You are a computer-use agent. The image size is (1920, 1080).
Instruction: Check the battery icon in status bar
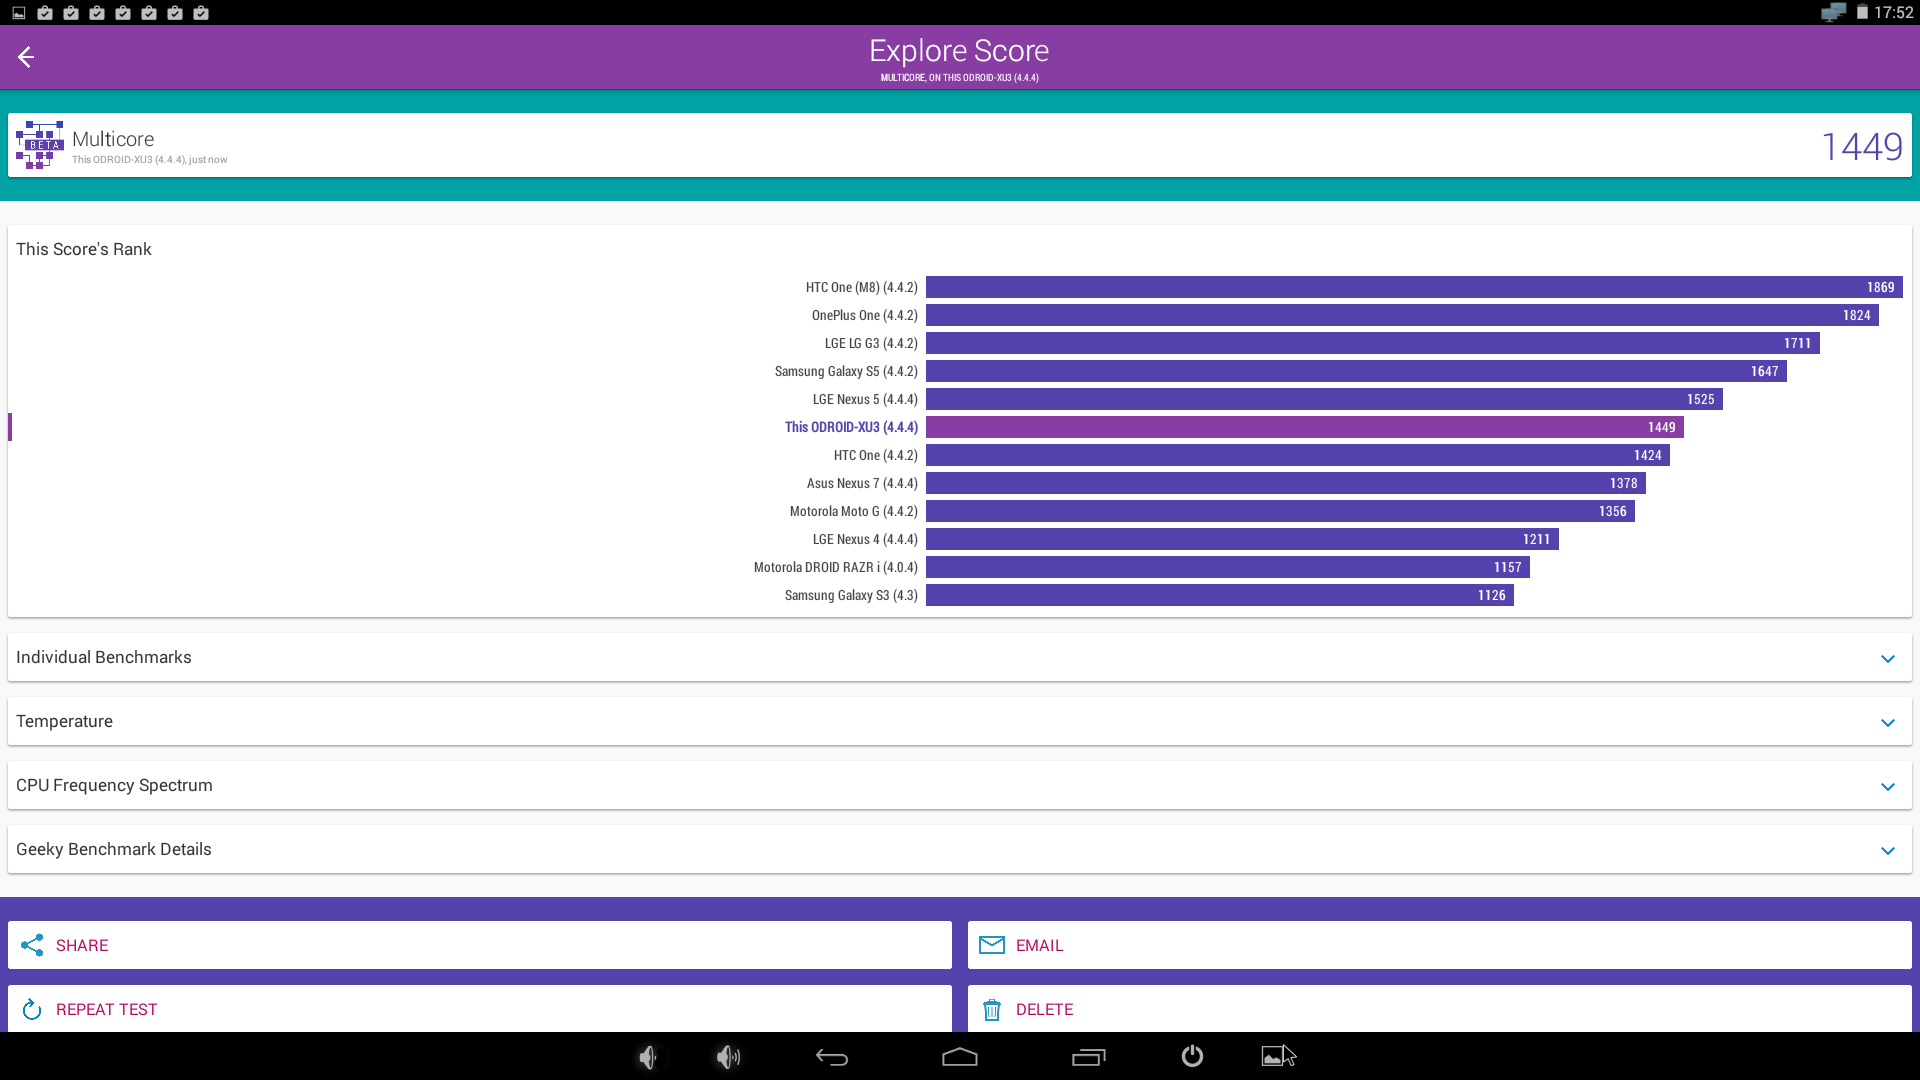[x=1862, y=13]
